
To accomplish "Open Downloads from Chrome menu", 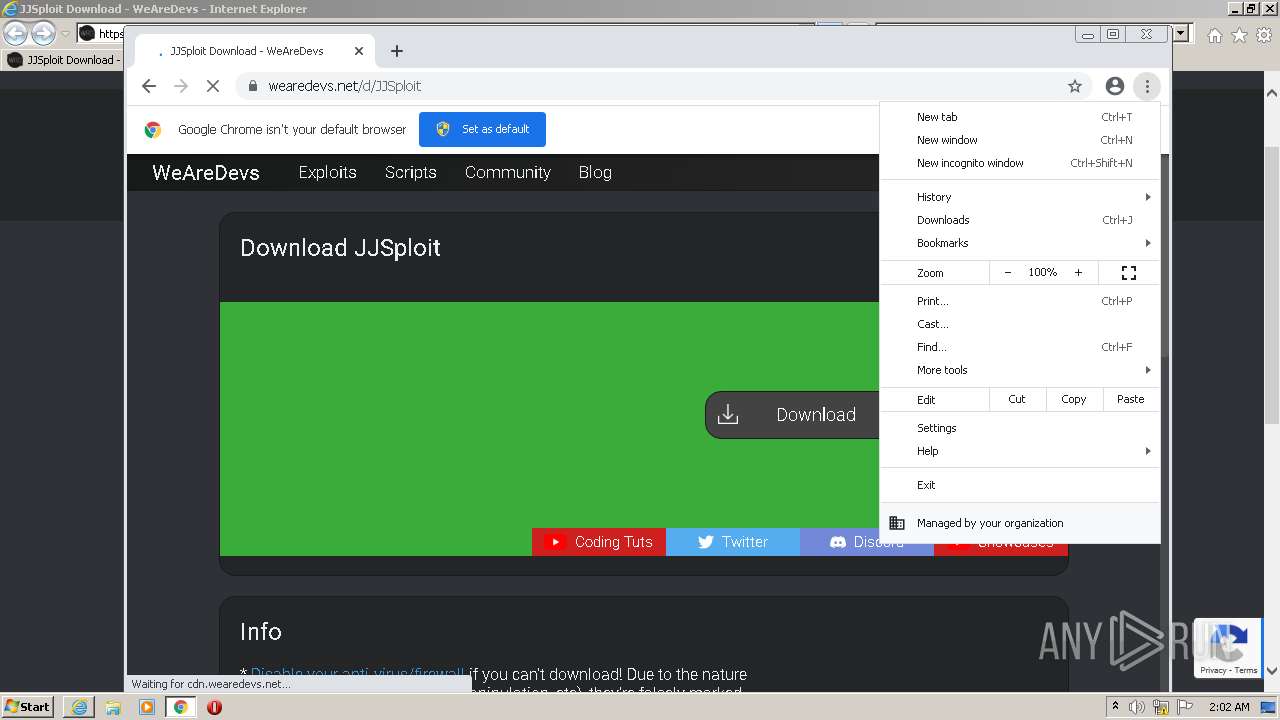I will (1020, 220).
